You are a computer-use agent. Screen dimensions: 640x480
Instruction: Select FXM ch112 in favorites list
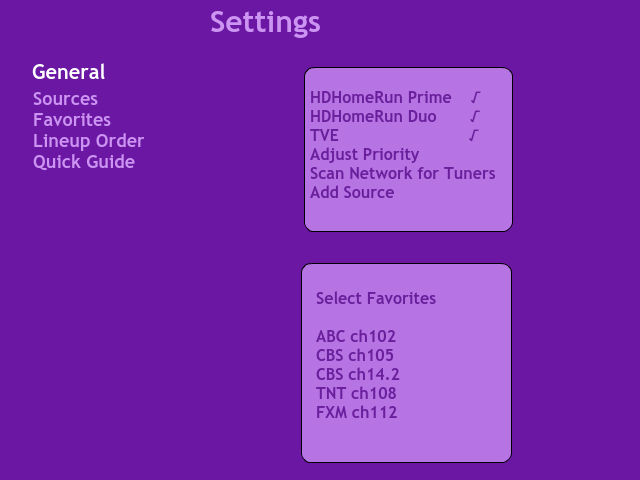[x=356, y=413]
